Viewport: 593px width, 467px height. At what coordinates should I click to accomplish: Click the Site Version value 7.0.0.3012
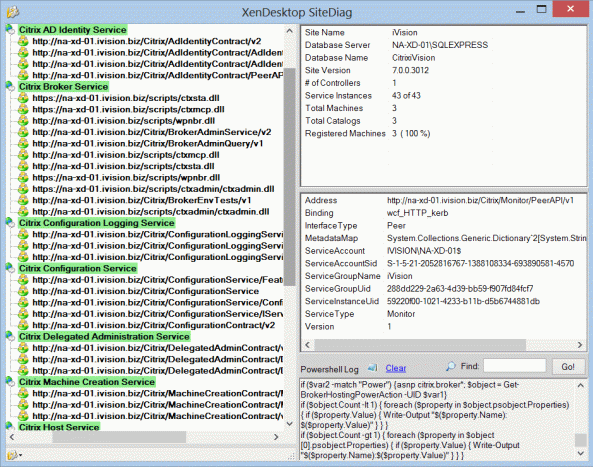click(x=410, y=70)
